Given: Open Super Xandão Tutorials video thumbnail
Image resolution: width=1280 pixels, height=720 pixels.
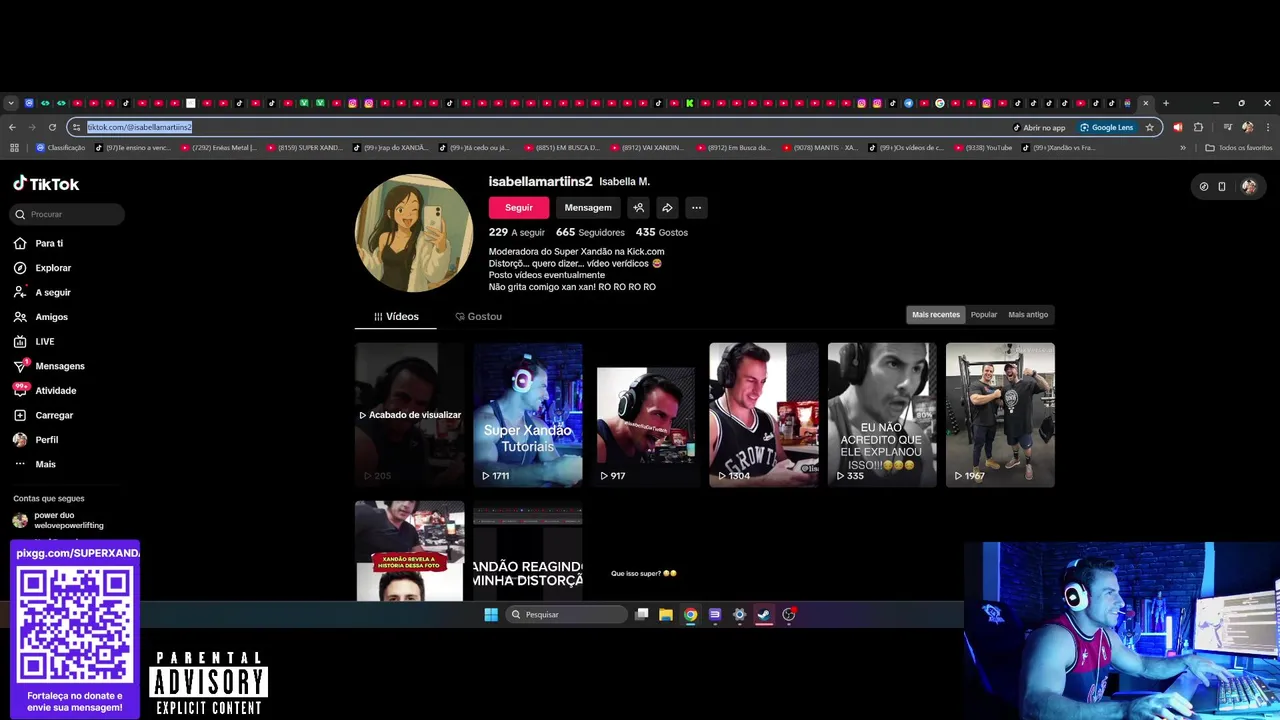Looking at the screenshot, I should (528, 415).
